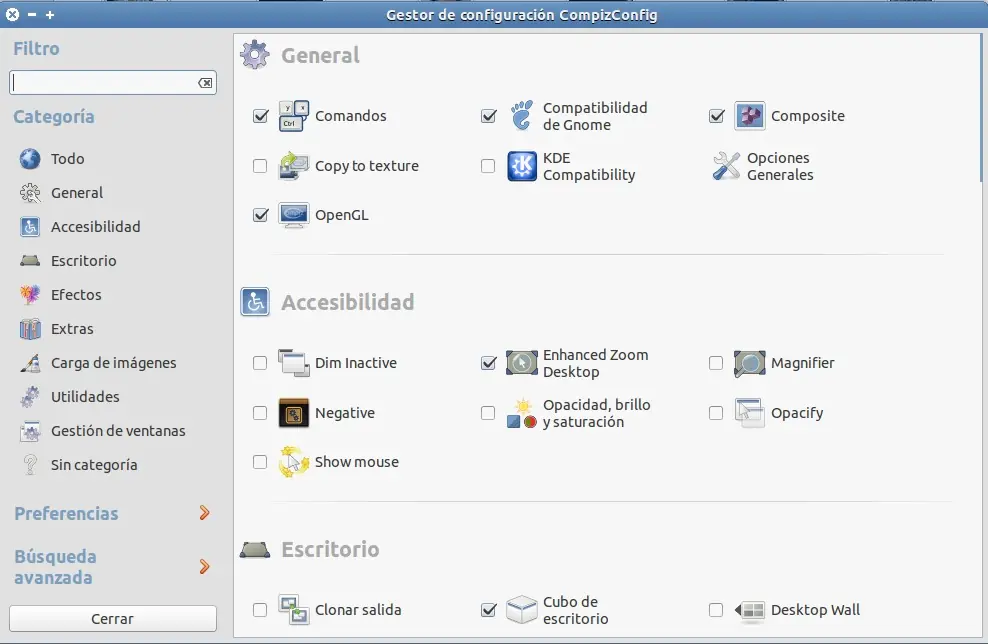
Task: Expand Preferencias with its arrow
Action: (x=204, y=513)
